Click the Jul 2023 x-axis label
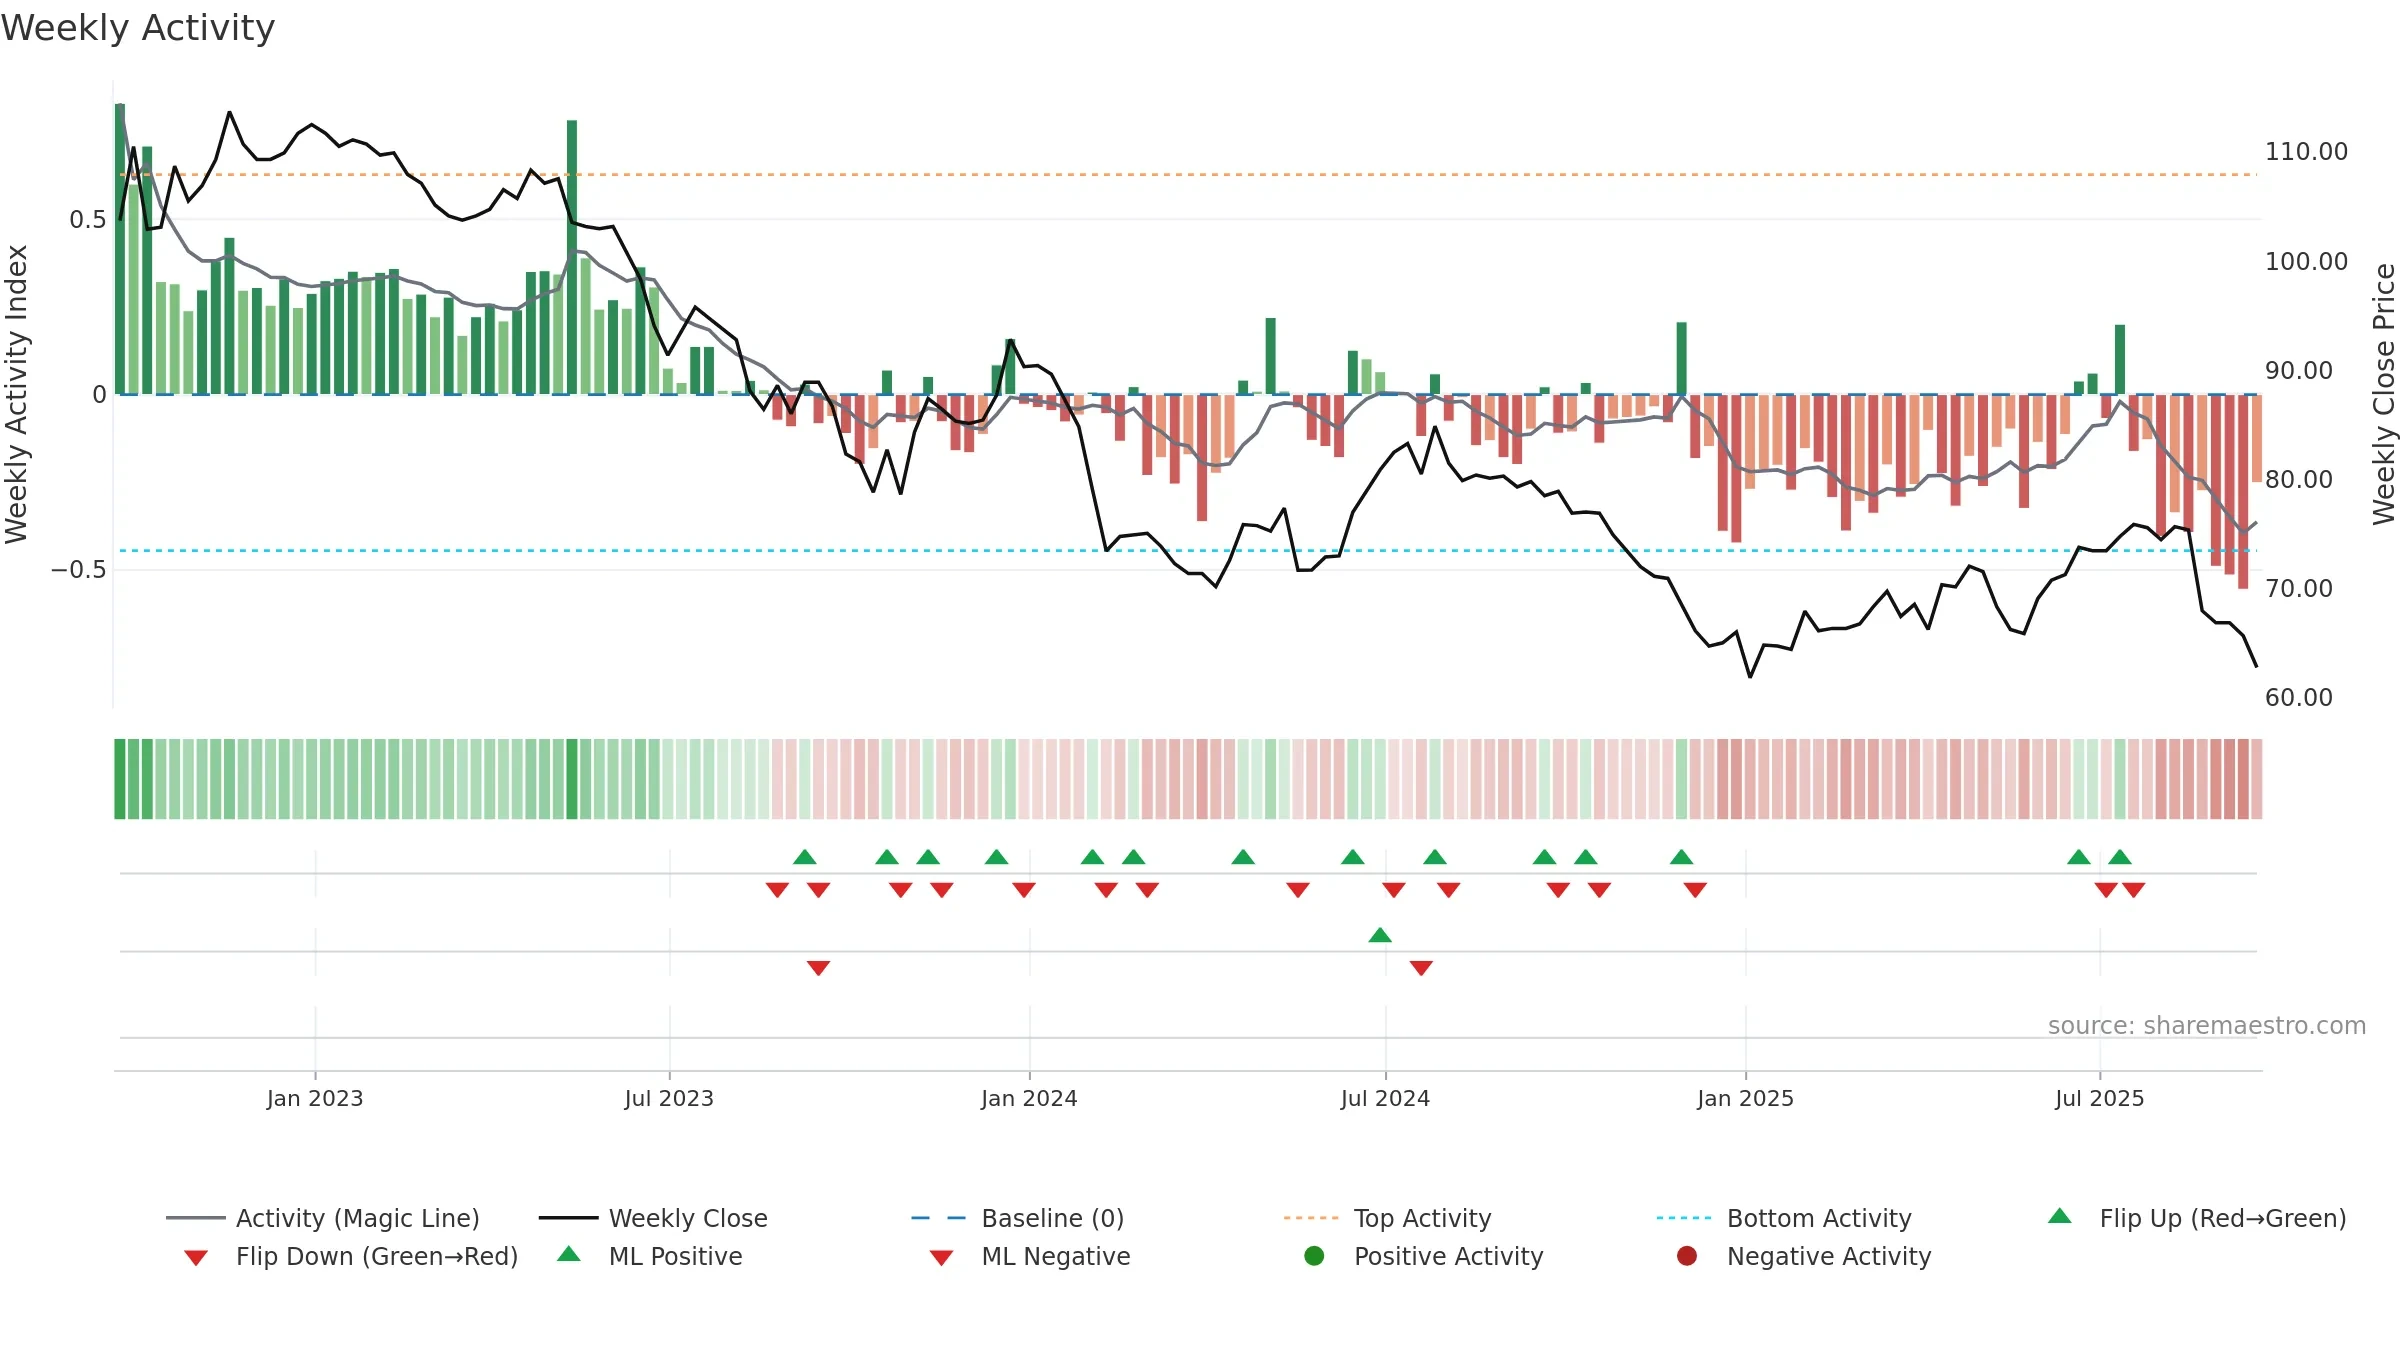2400x1350 pixels. click(x=669, y=1098)
